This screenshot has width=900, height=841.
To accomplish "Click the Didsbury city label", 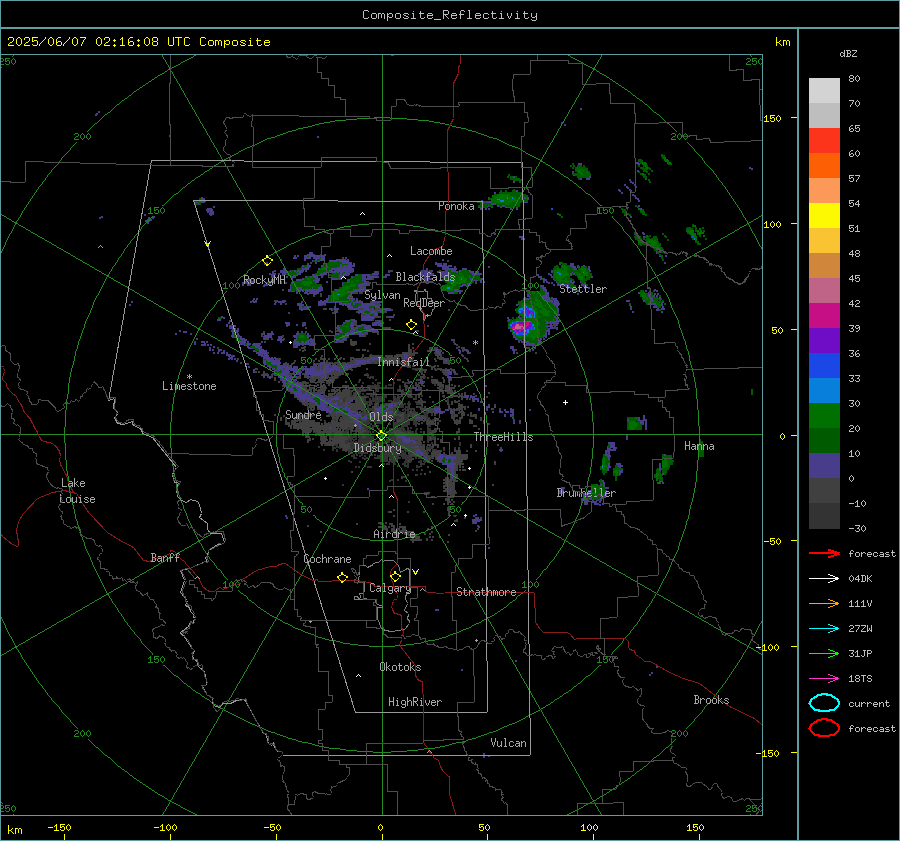I will [x=377, y=448].
